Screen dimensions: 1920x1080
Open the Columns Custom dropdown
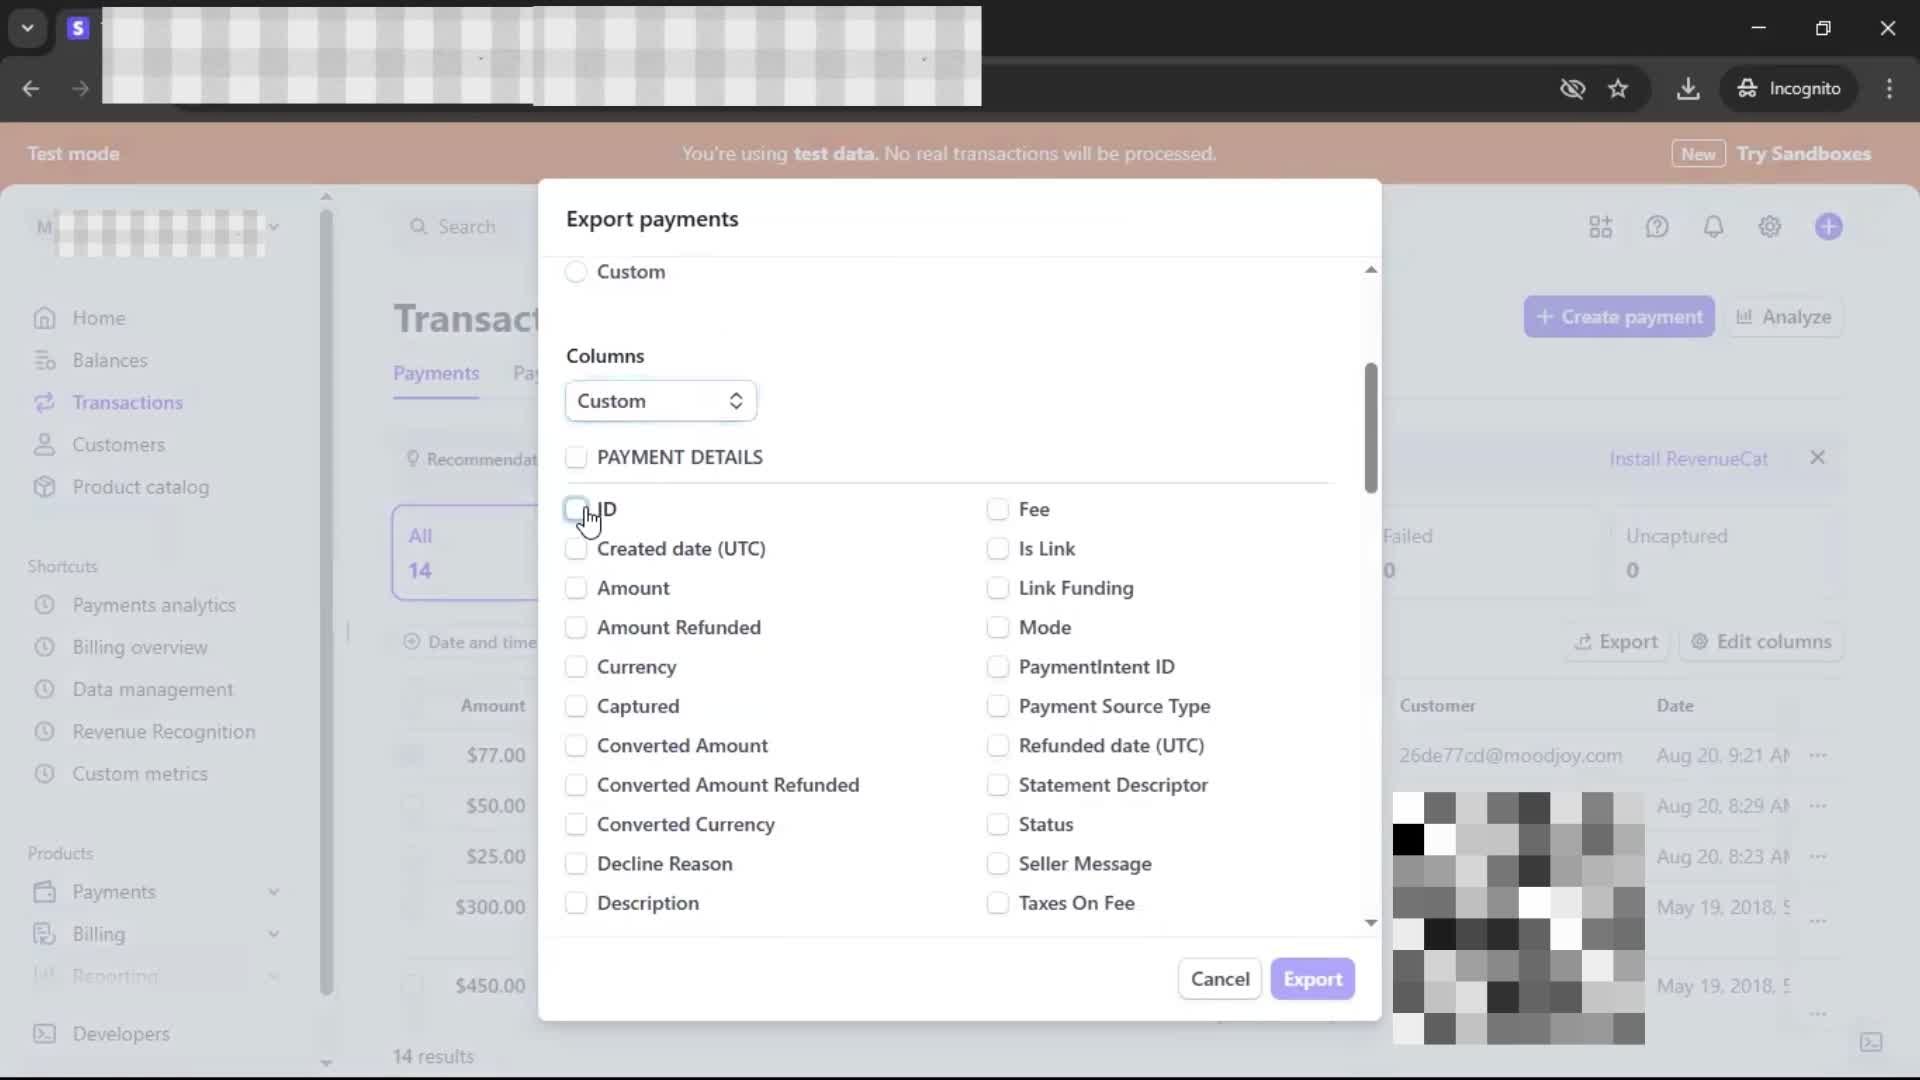tap(660, 401)
